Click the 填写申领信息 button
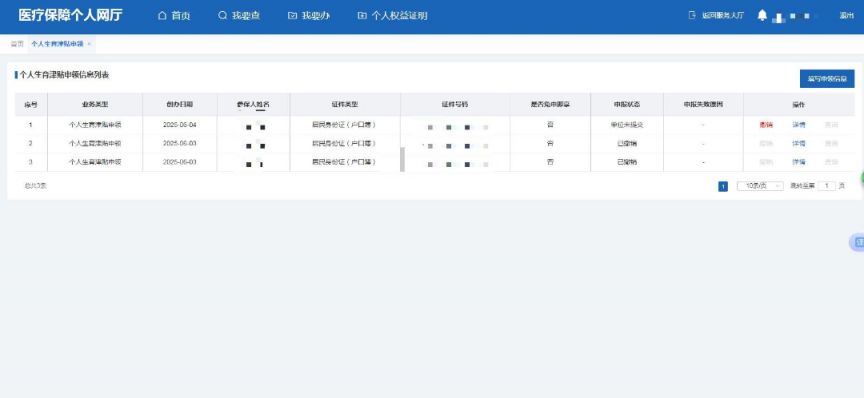Image resolution: width=864 pixels, height=398 pixels. click(827, 79)
